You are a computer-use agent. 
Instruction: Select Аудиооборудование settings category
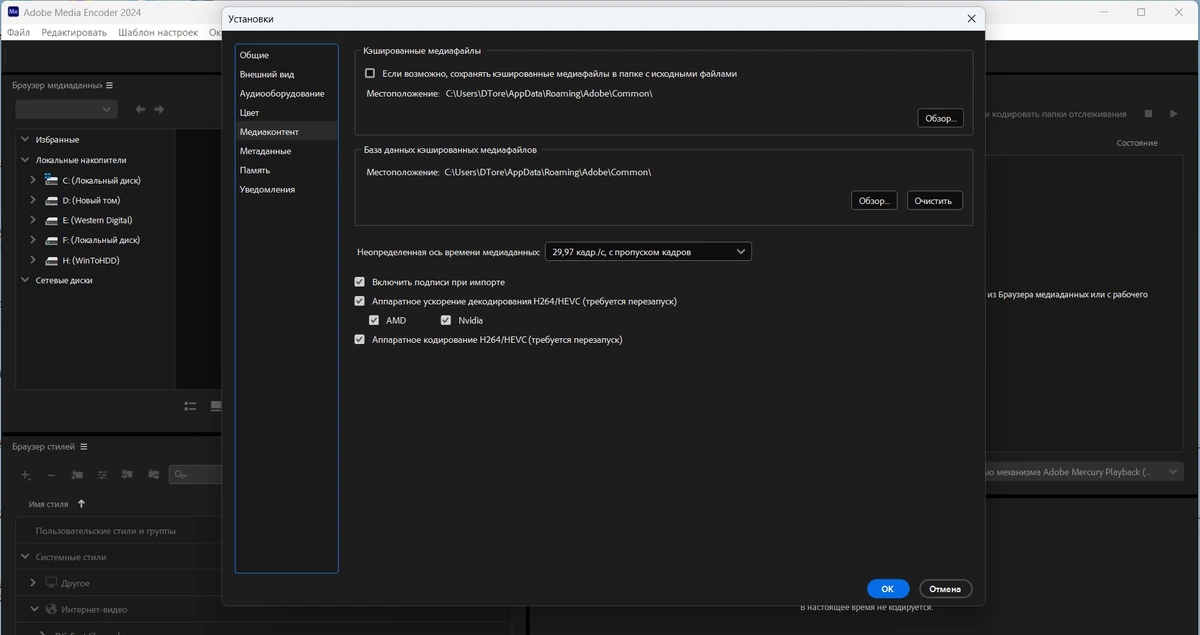[286, 93]
